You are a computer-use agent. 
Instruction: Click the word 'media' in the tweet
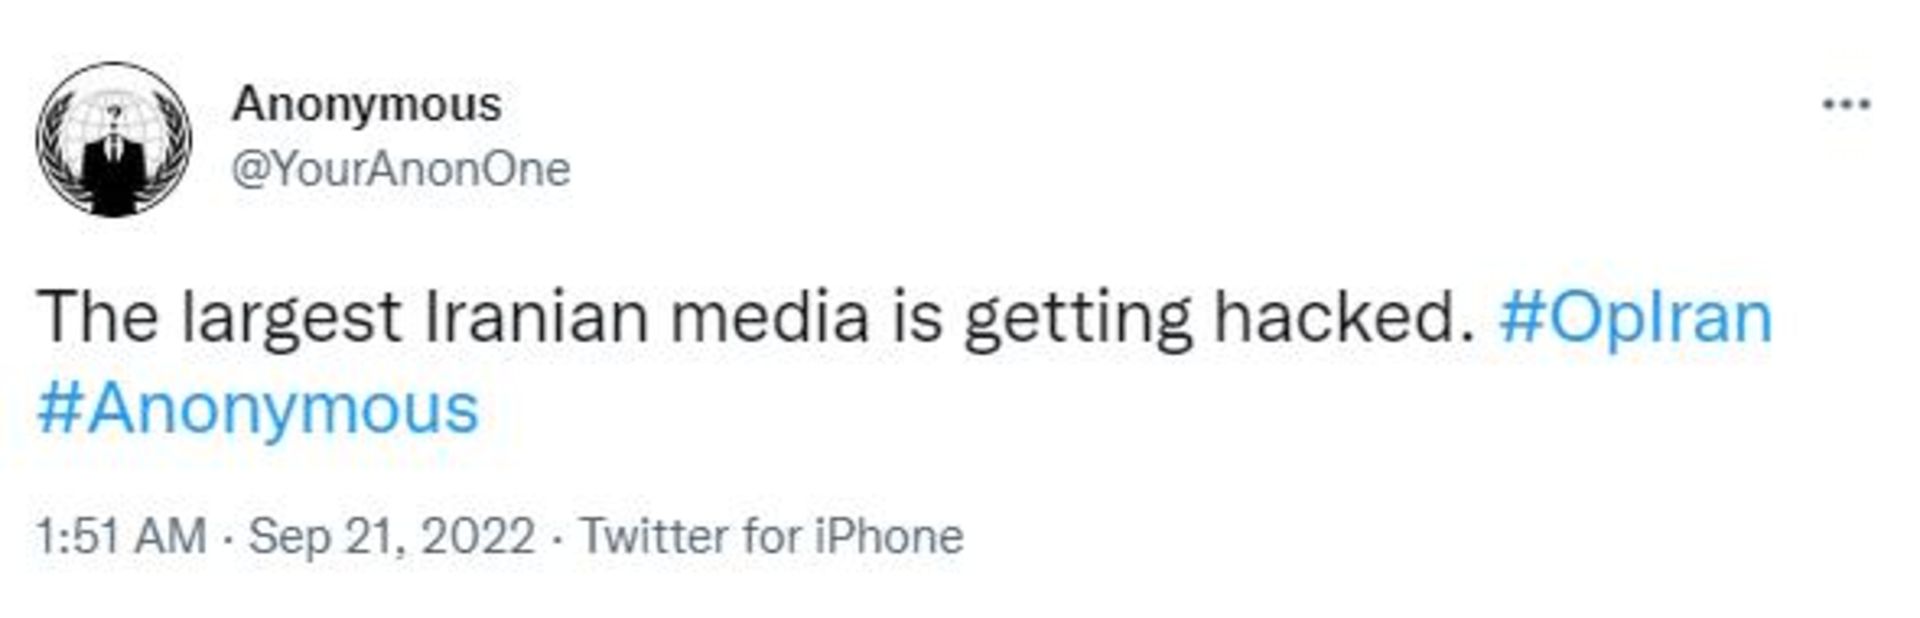click(x=768, y=317)
